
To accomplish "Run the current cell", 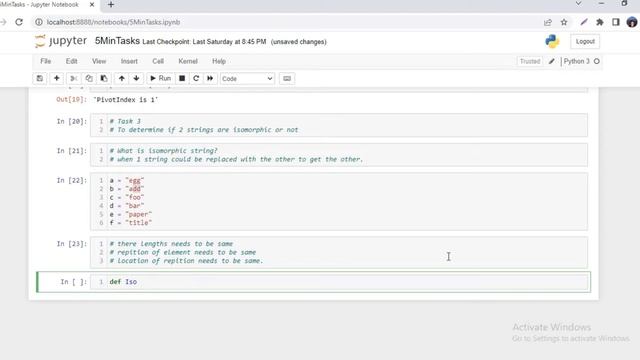I will 160,78.
